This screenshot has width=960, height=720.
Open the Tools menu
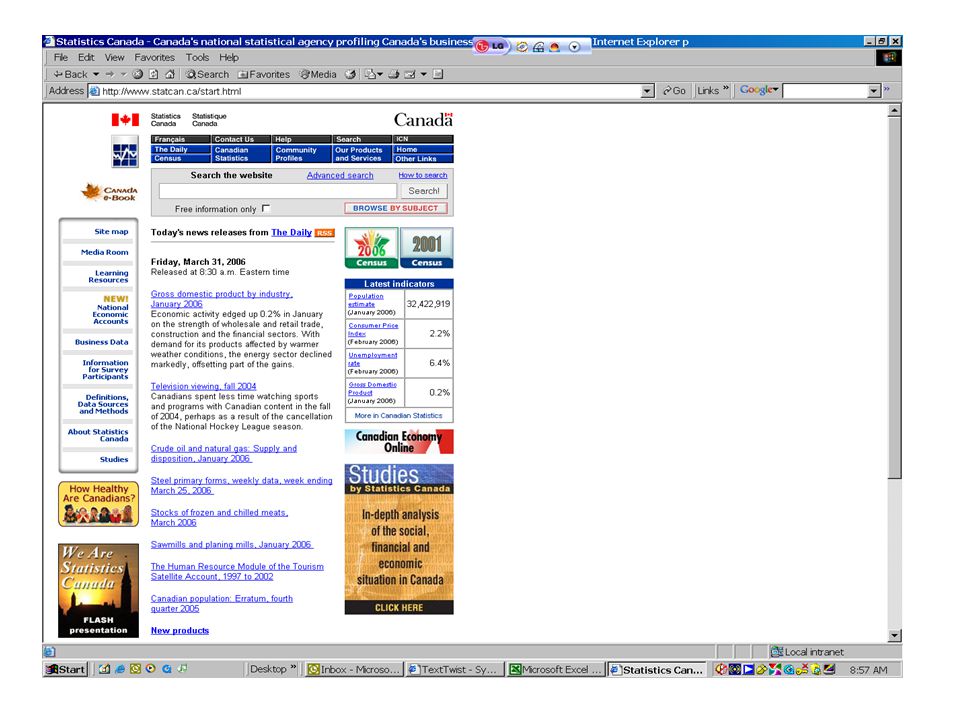197,57
